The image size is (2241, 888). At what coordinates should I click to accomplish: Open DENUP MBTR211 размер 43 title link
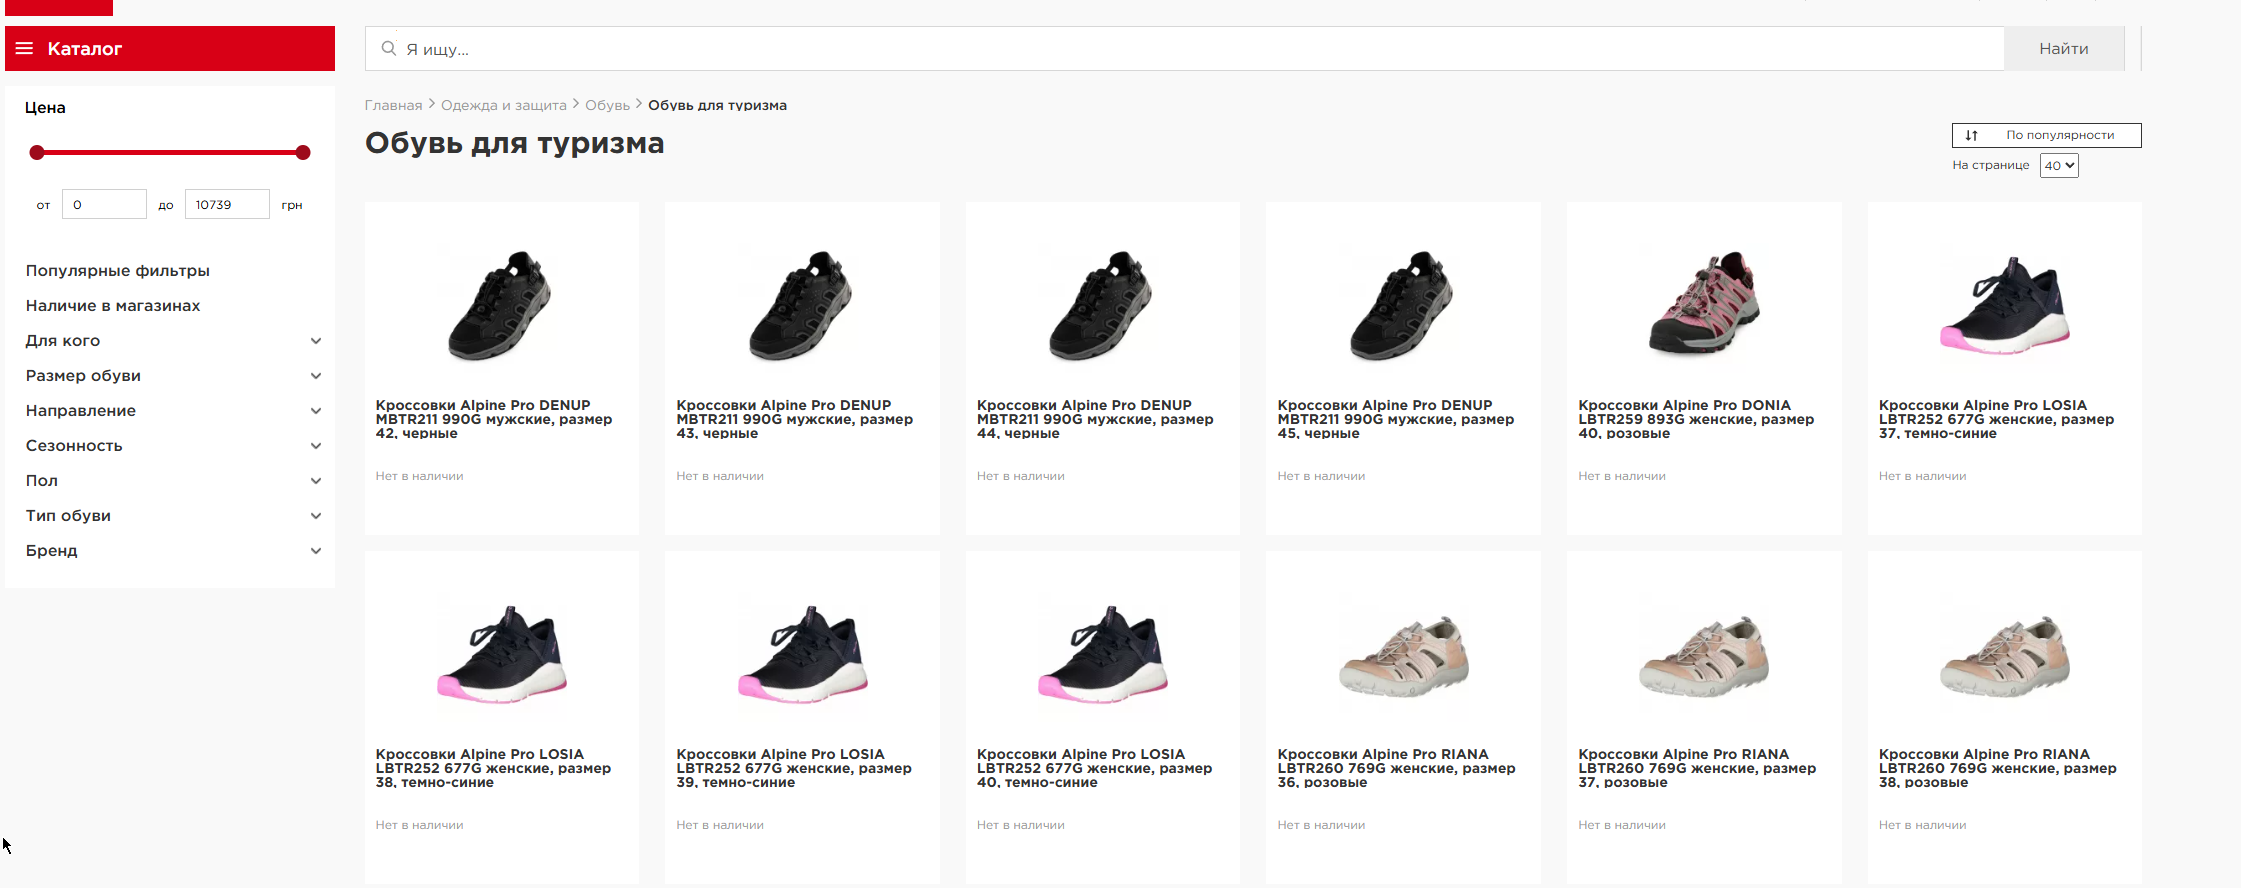pyautogui.click(x=795, y=419)
